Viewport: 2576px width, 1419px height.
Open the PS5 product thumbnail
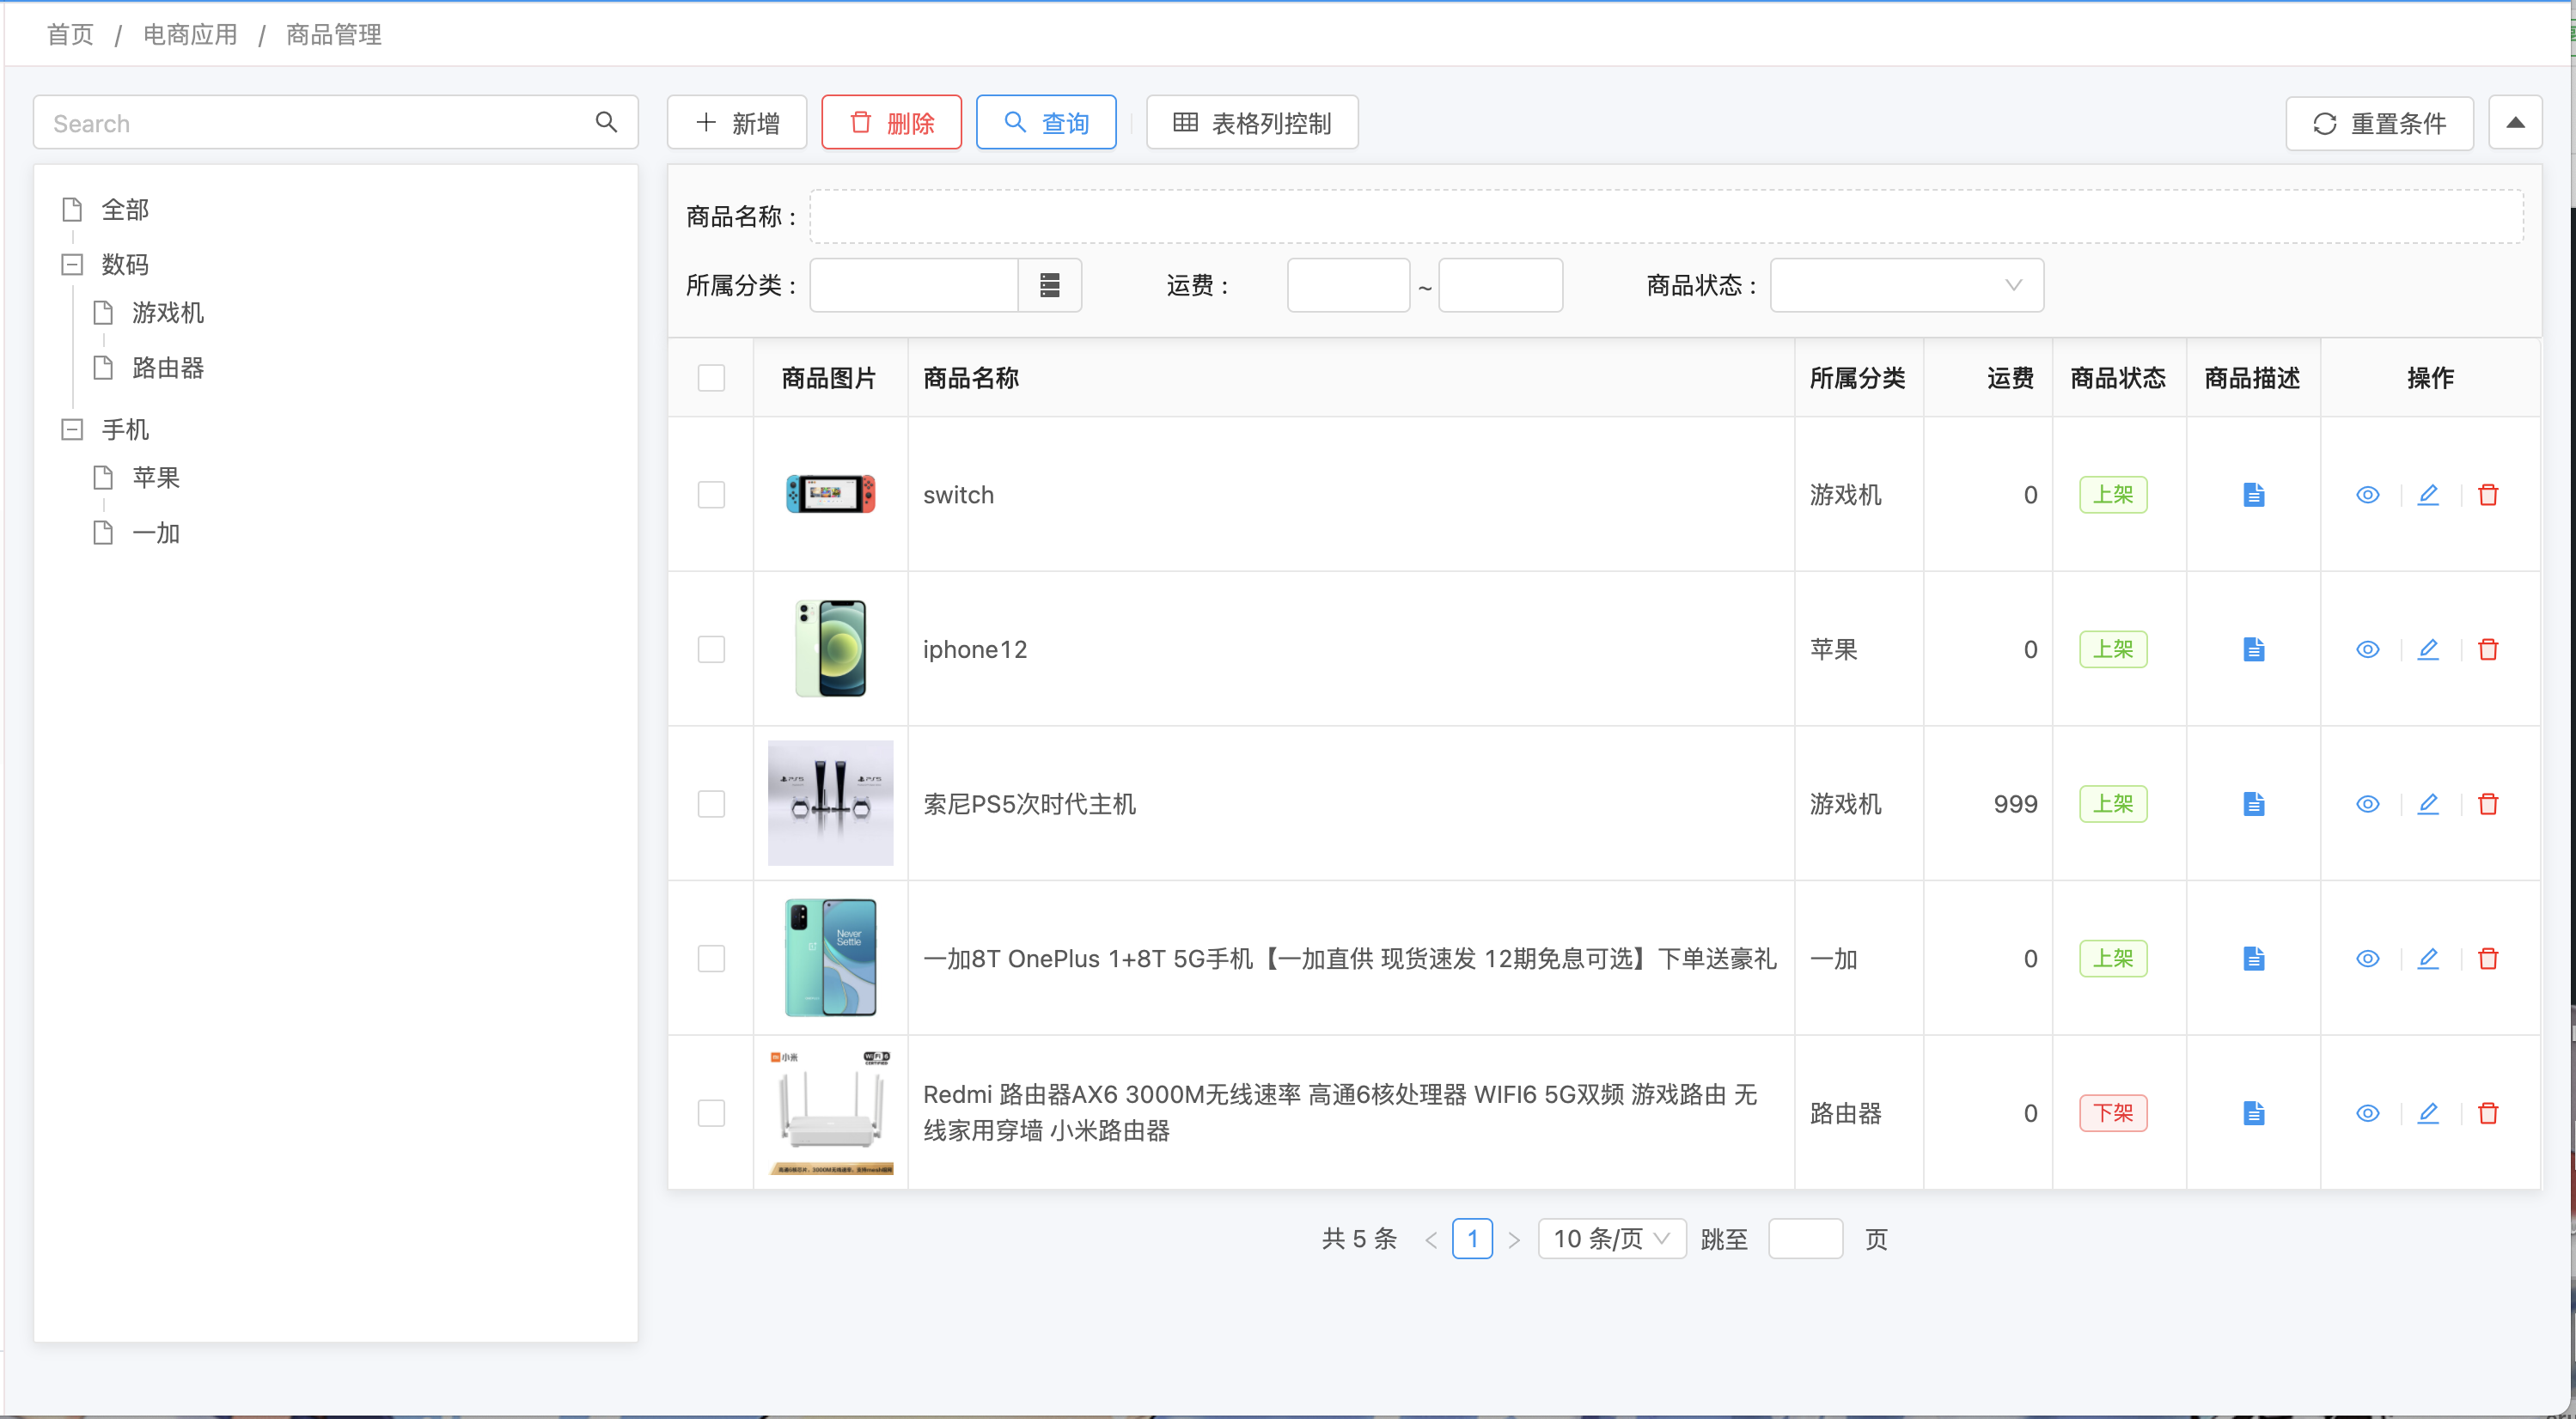tap(830, 803)
